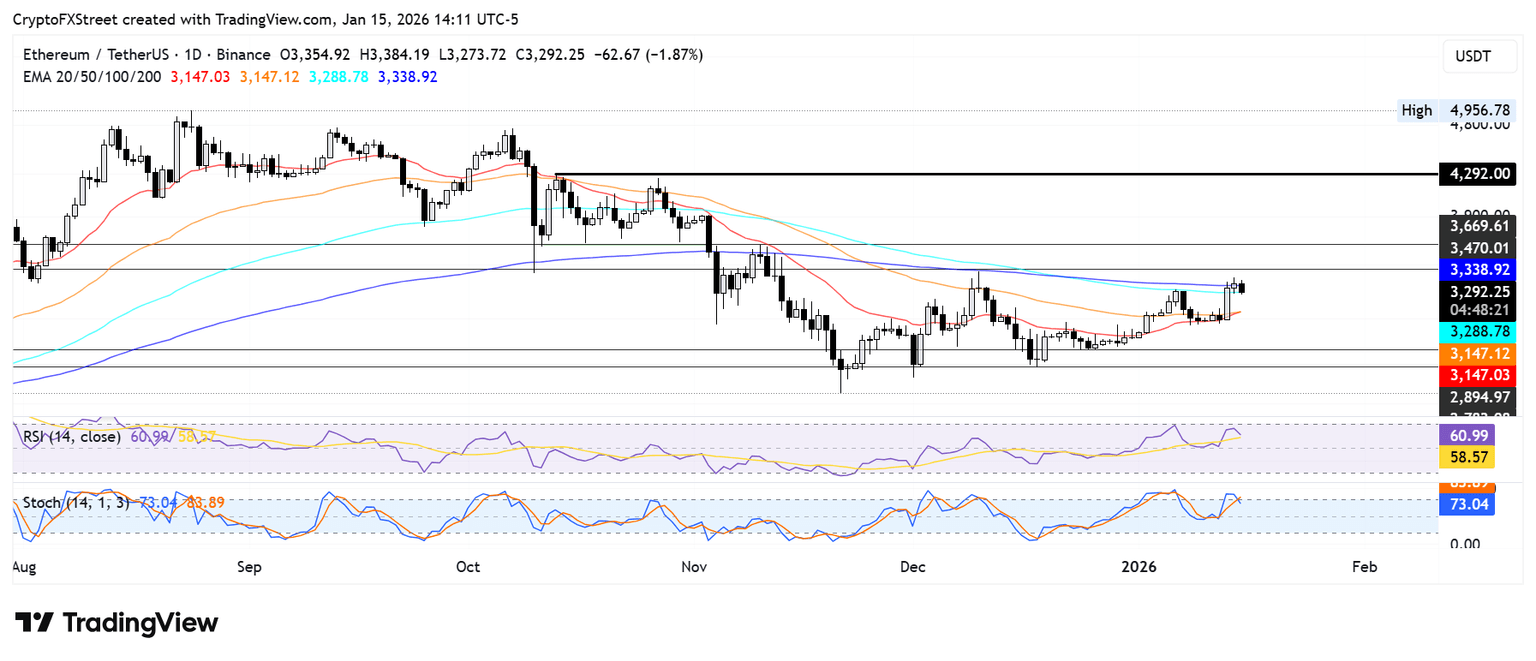Click the purple RSI 60.99 axis tag
The height and width of the screenshot is (661, 1536).
[x=1466, y=436]
